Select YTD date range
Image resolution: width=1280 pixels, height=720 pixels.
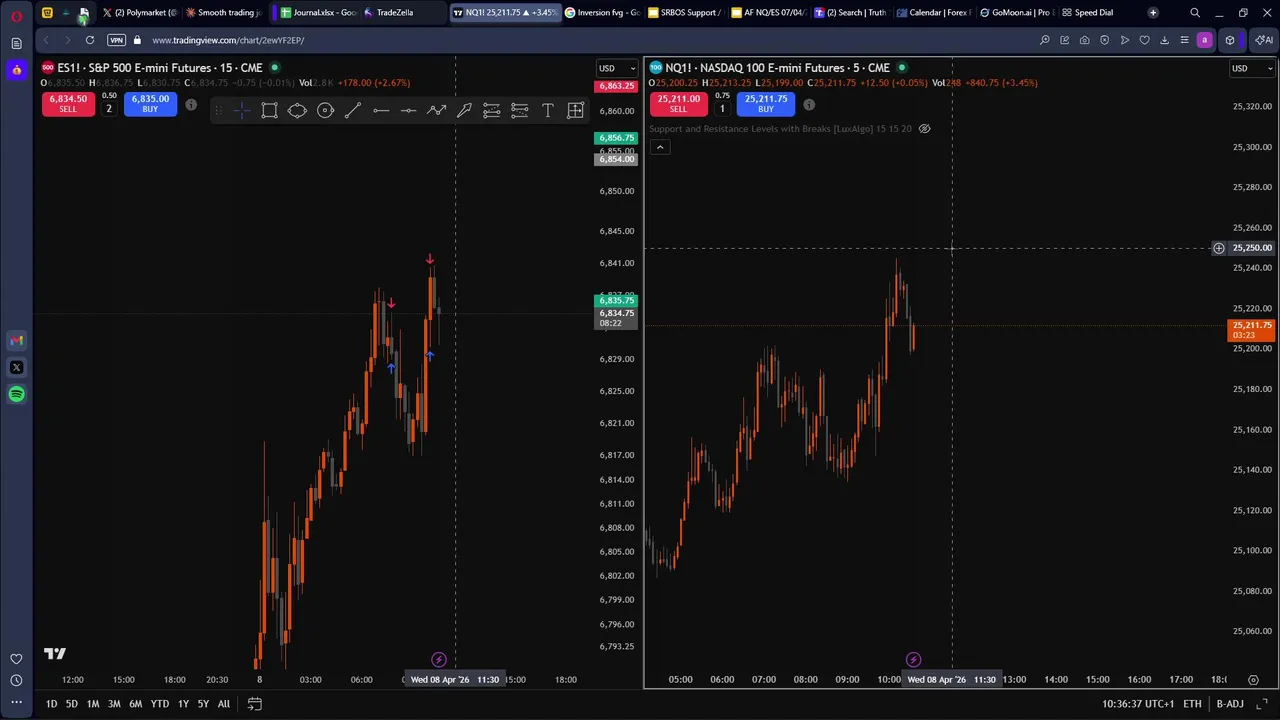pyautogui.click(x=160, y=704)
